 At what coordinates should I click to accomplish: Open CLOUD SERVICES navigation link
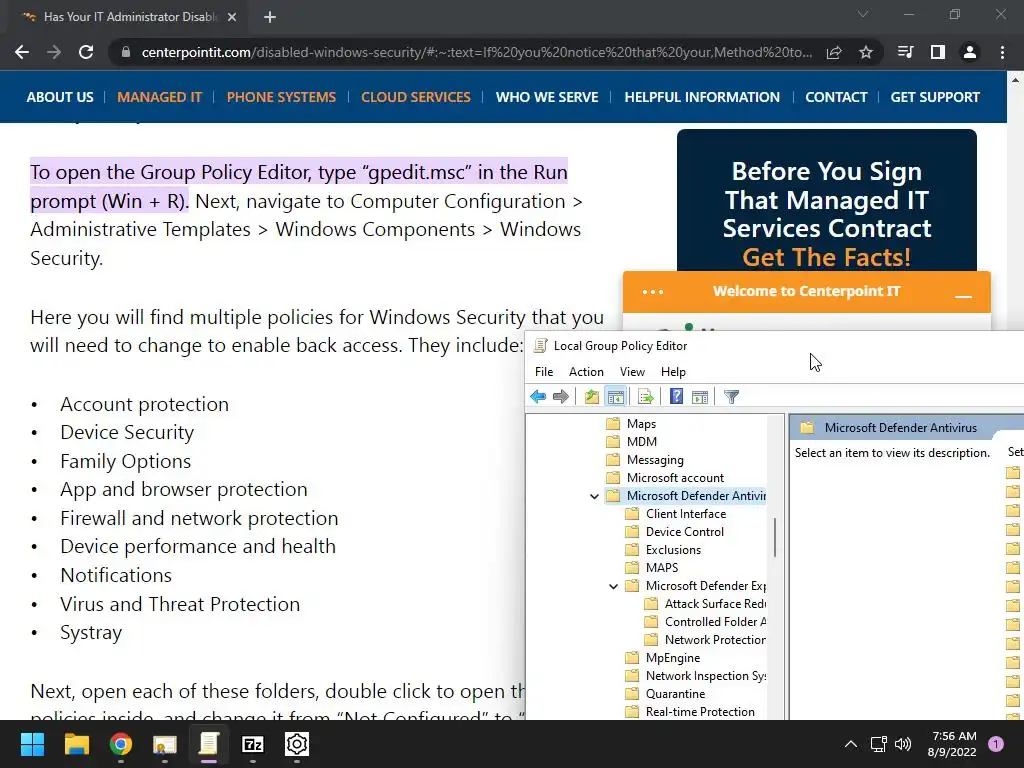(415, 97)
